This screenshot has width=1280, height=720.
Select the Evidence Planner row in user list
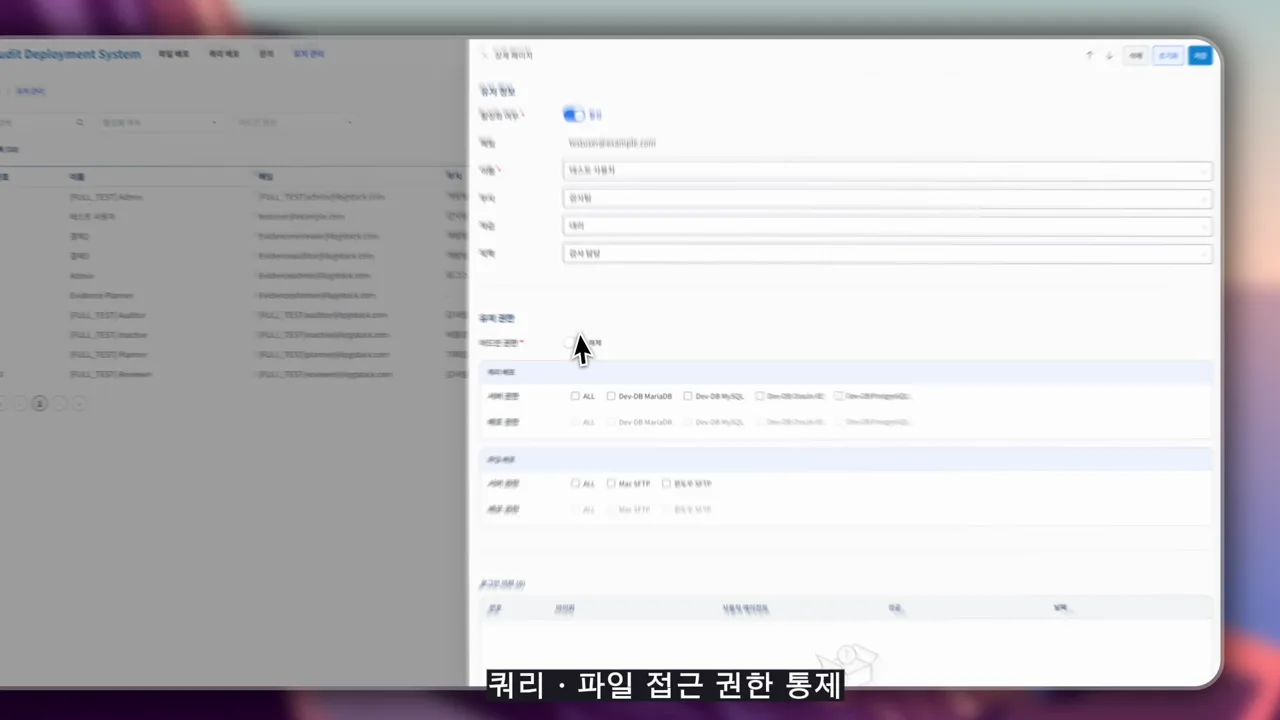[x=235, y=295]
